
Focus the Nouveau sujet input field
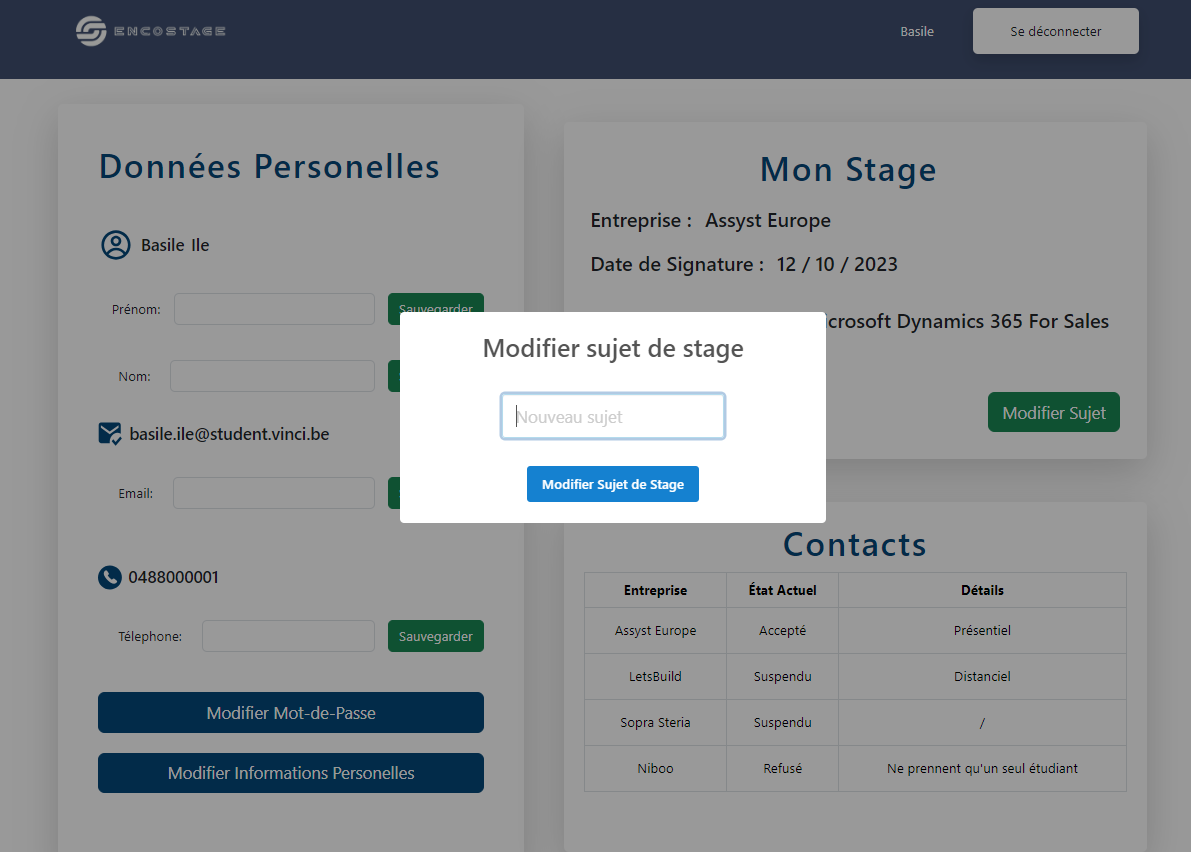(x=612, y=416)
